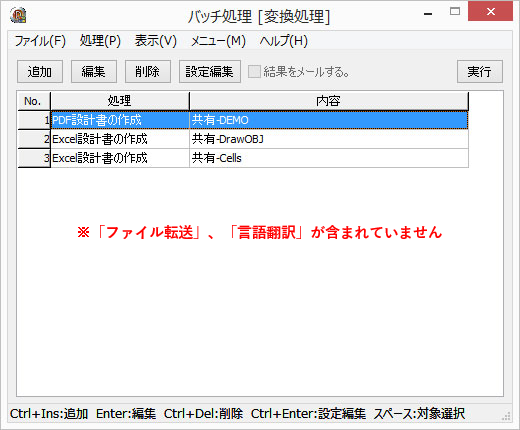Click the 設定編集 button
This screenshot has width=520, height=430.
click(210, 71)
